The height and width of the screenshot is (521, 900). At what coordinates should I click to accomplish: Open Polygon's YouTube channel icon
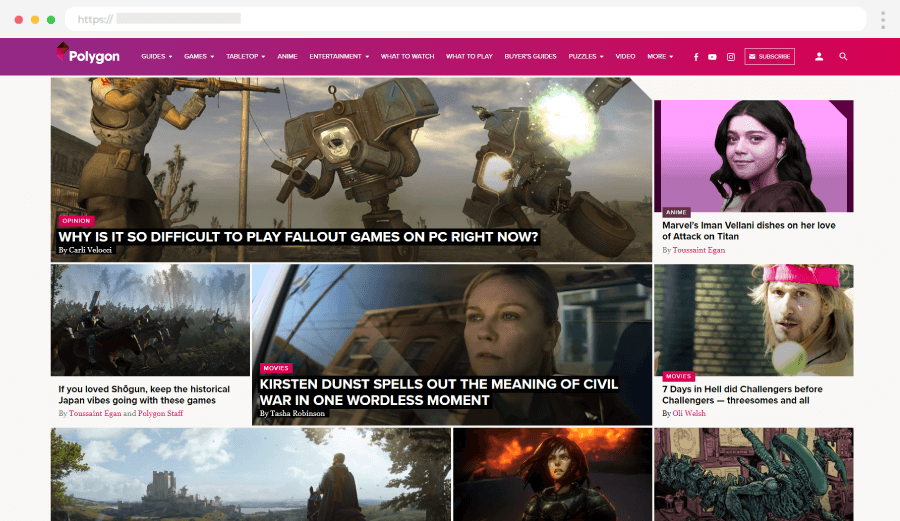click(712, 57)
